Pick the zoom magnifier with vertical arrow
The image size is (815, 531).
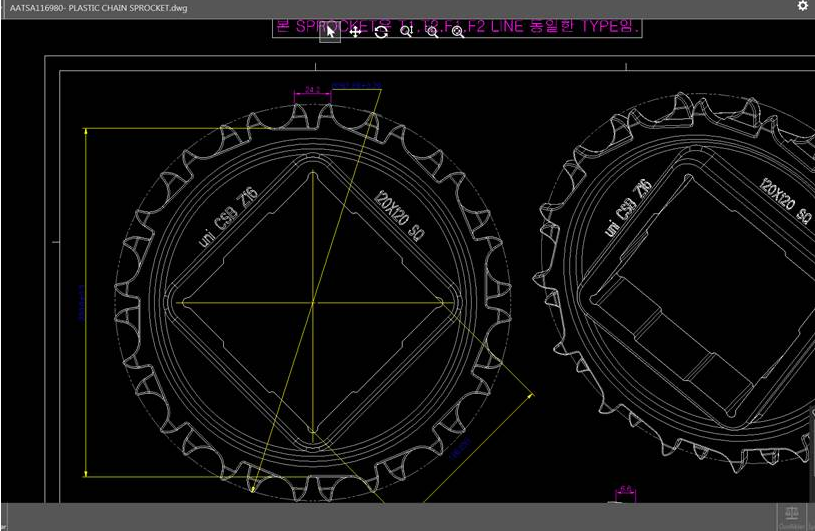pyautogui.click(x=406, y=32)
